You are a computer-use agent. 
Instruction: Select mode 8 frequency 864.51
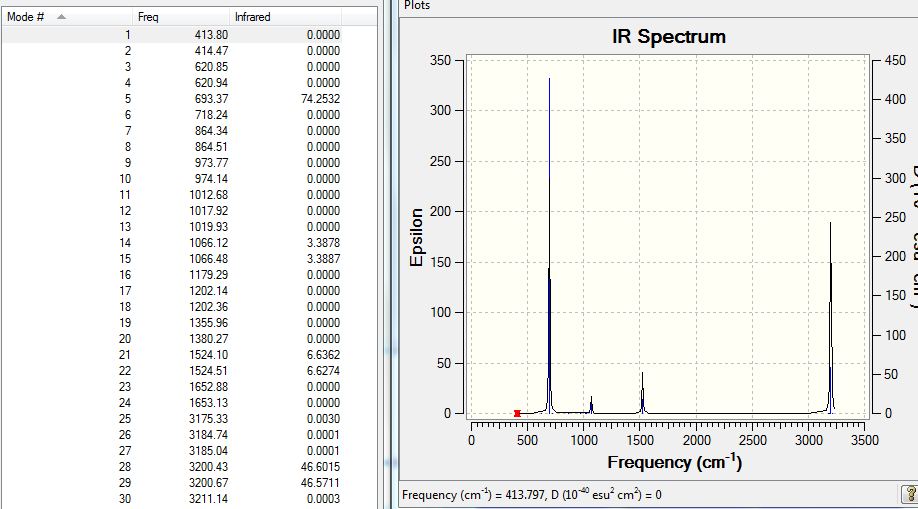pyautogui.click(x=211, y=147)
